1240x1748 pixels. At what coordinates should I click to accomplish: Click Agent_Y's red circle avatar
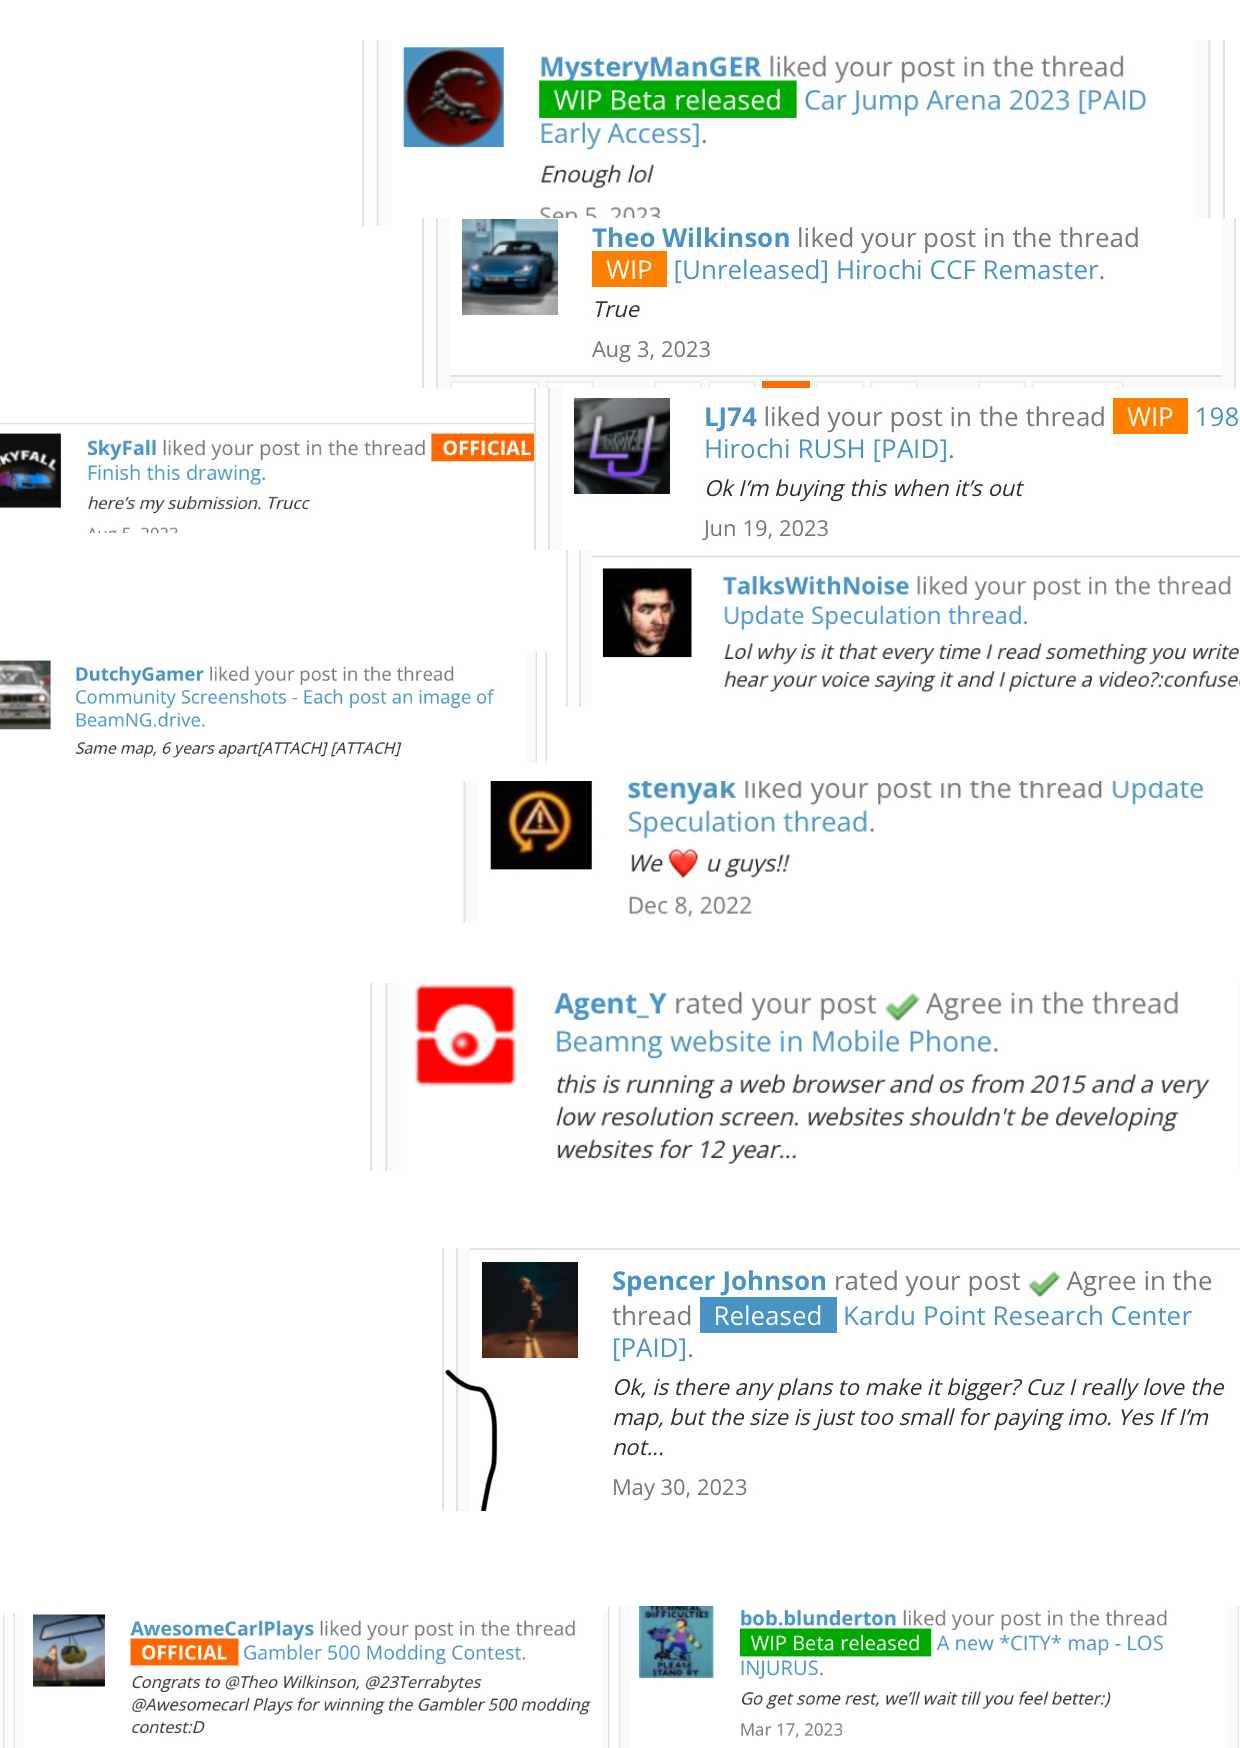[x=465, y=1035]
